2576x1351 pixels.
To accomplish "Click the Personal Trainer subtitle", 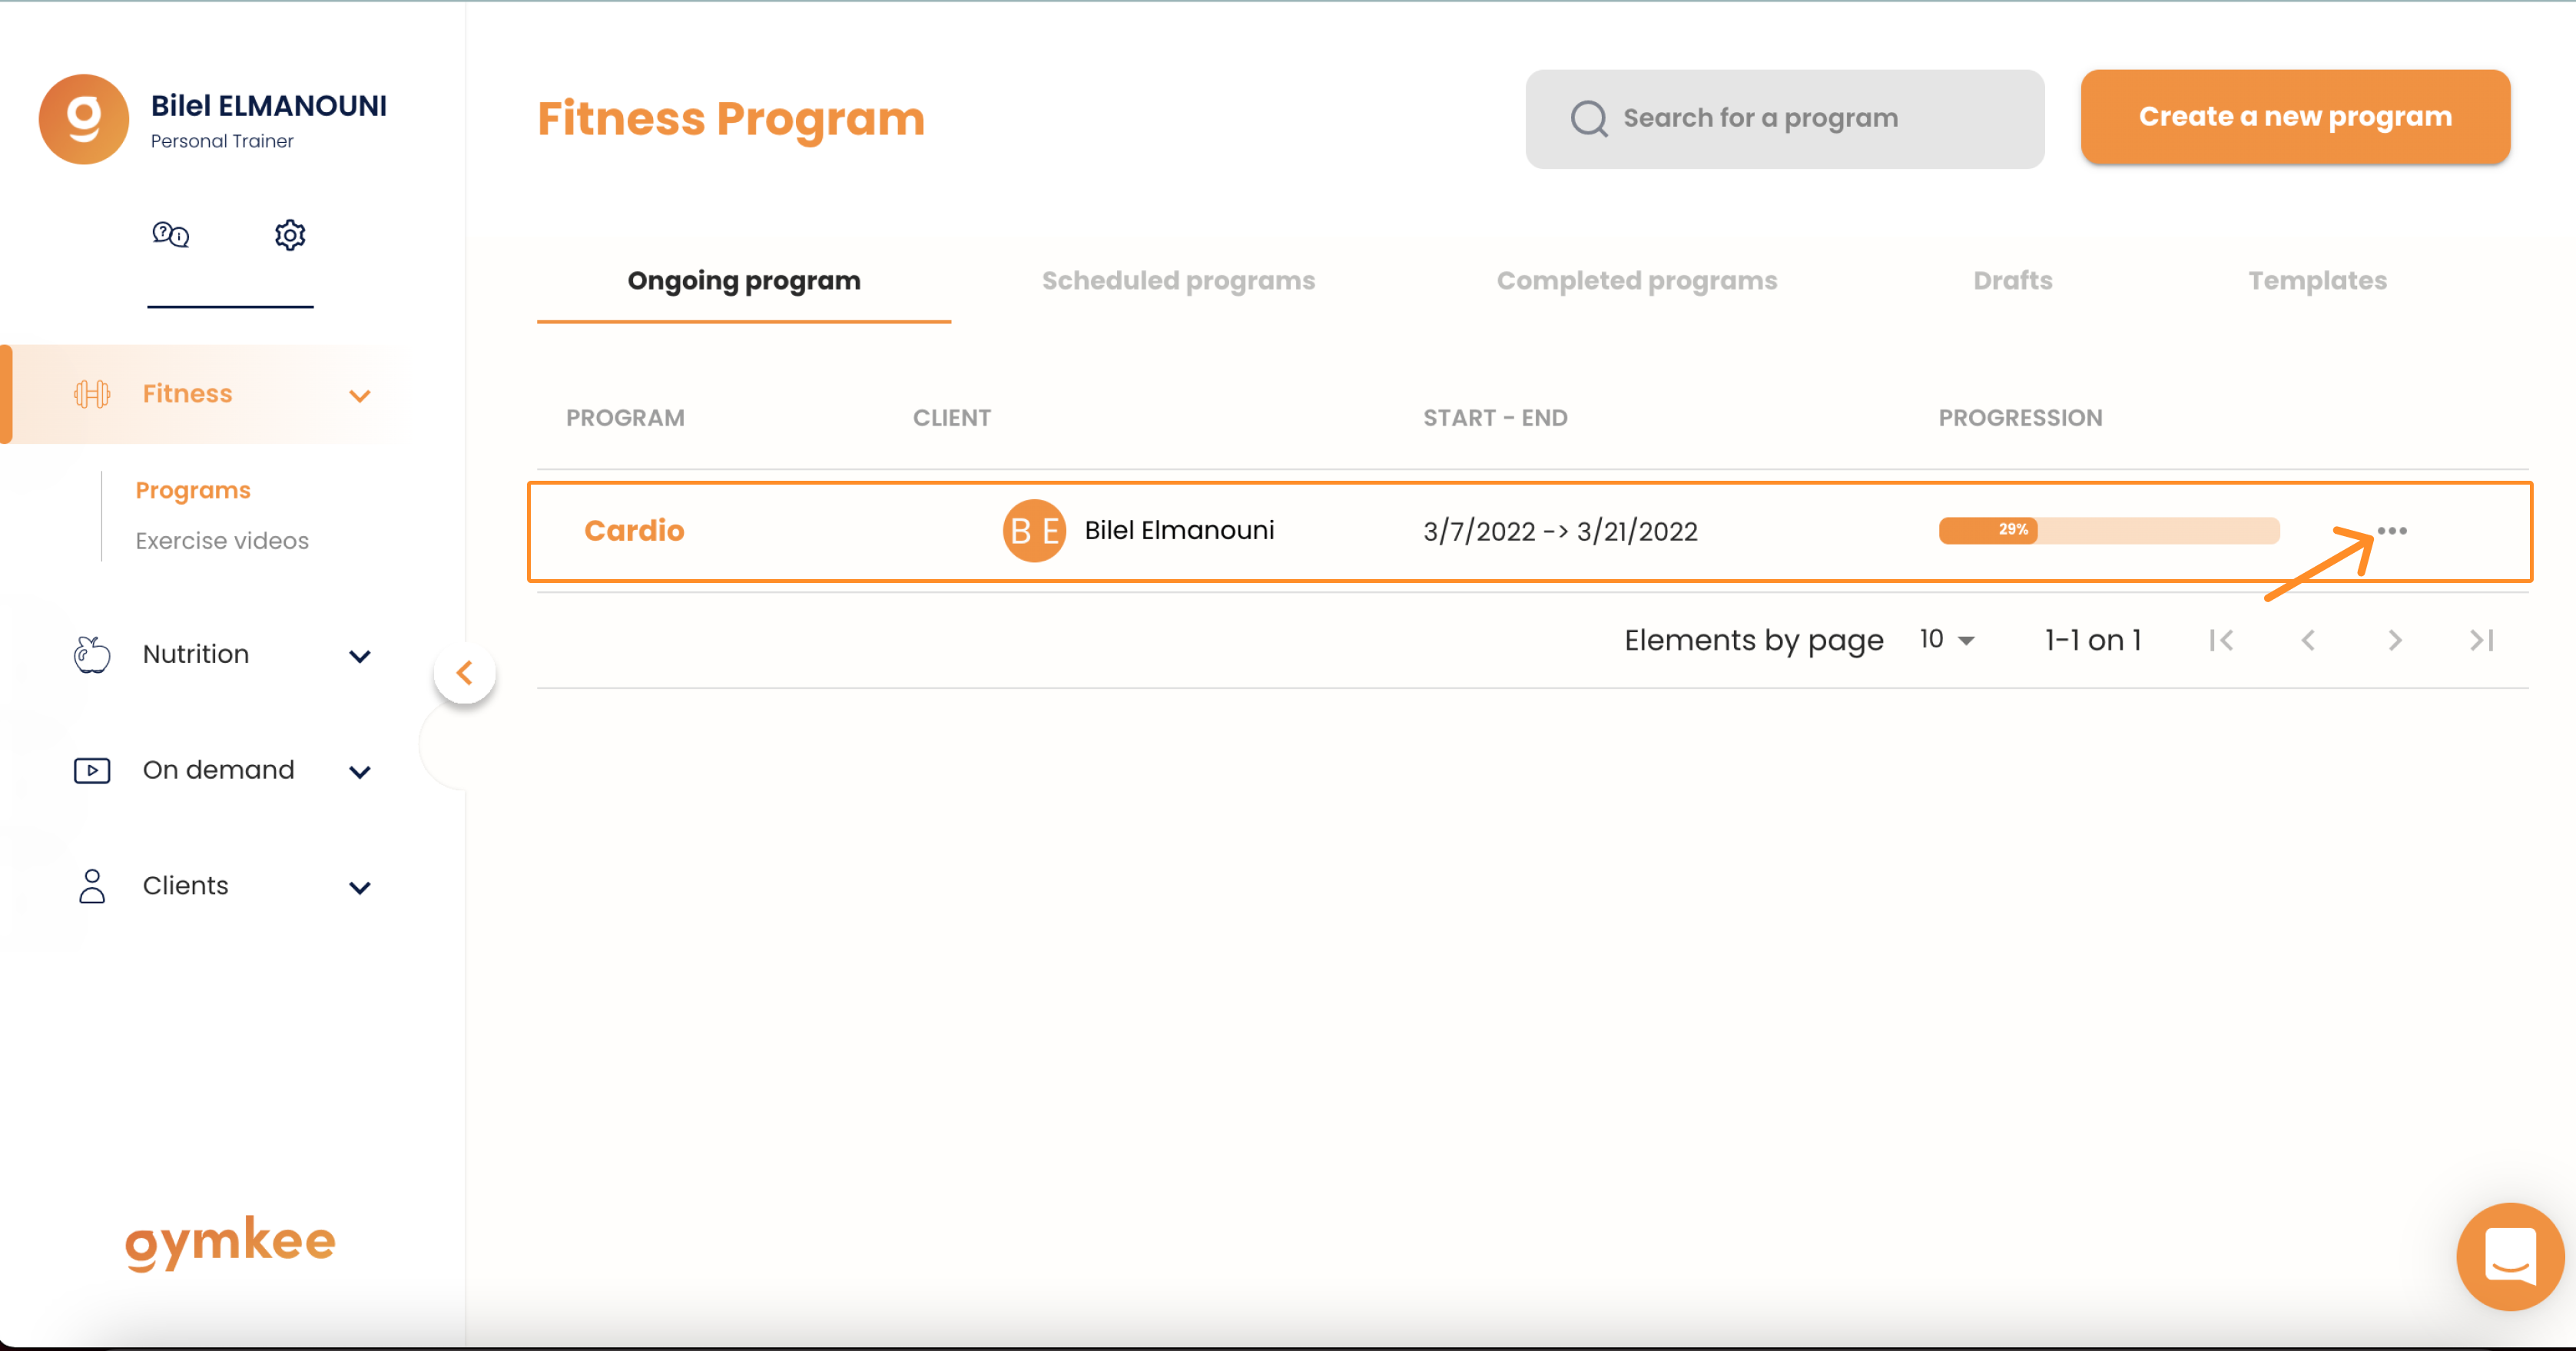I will point(222,142).
